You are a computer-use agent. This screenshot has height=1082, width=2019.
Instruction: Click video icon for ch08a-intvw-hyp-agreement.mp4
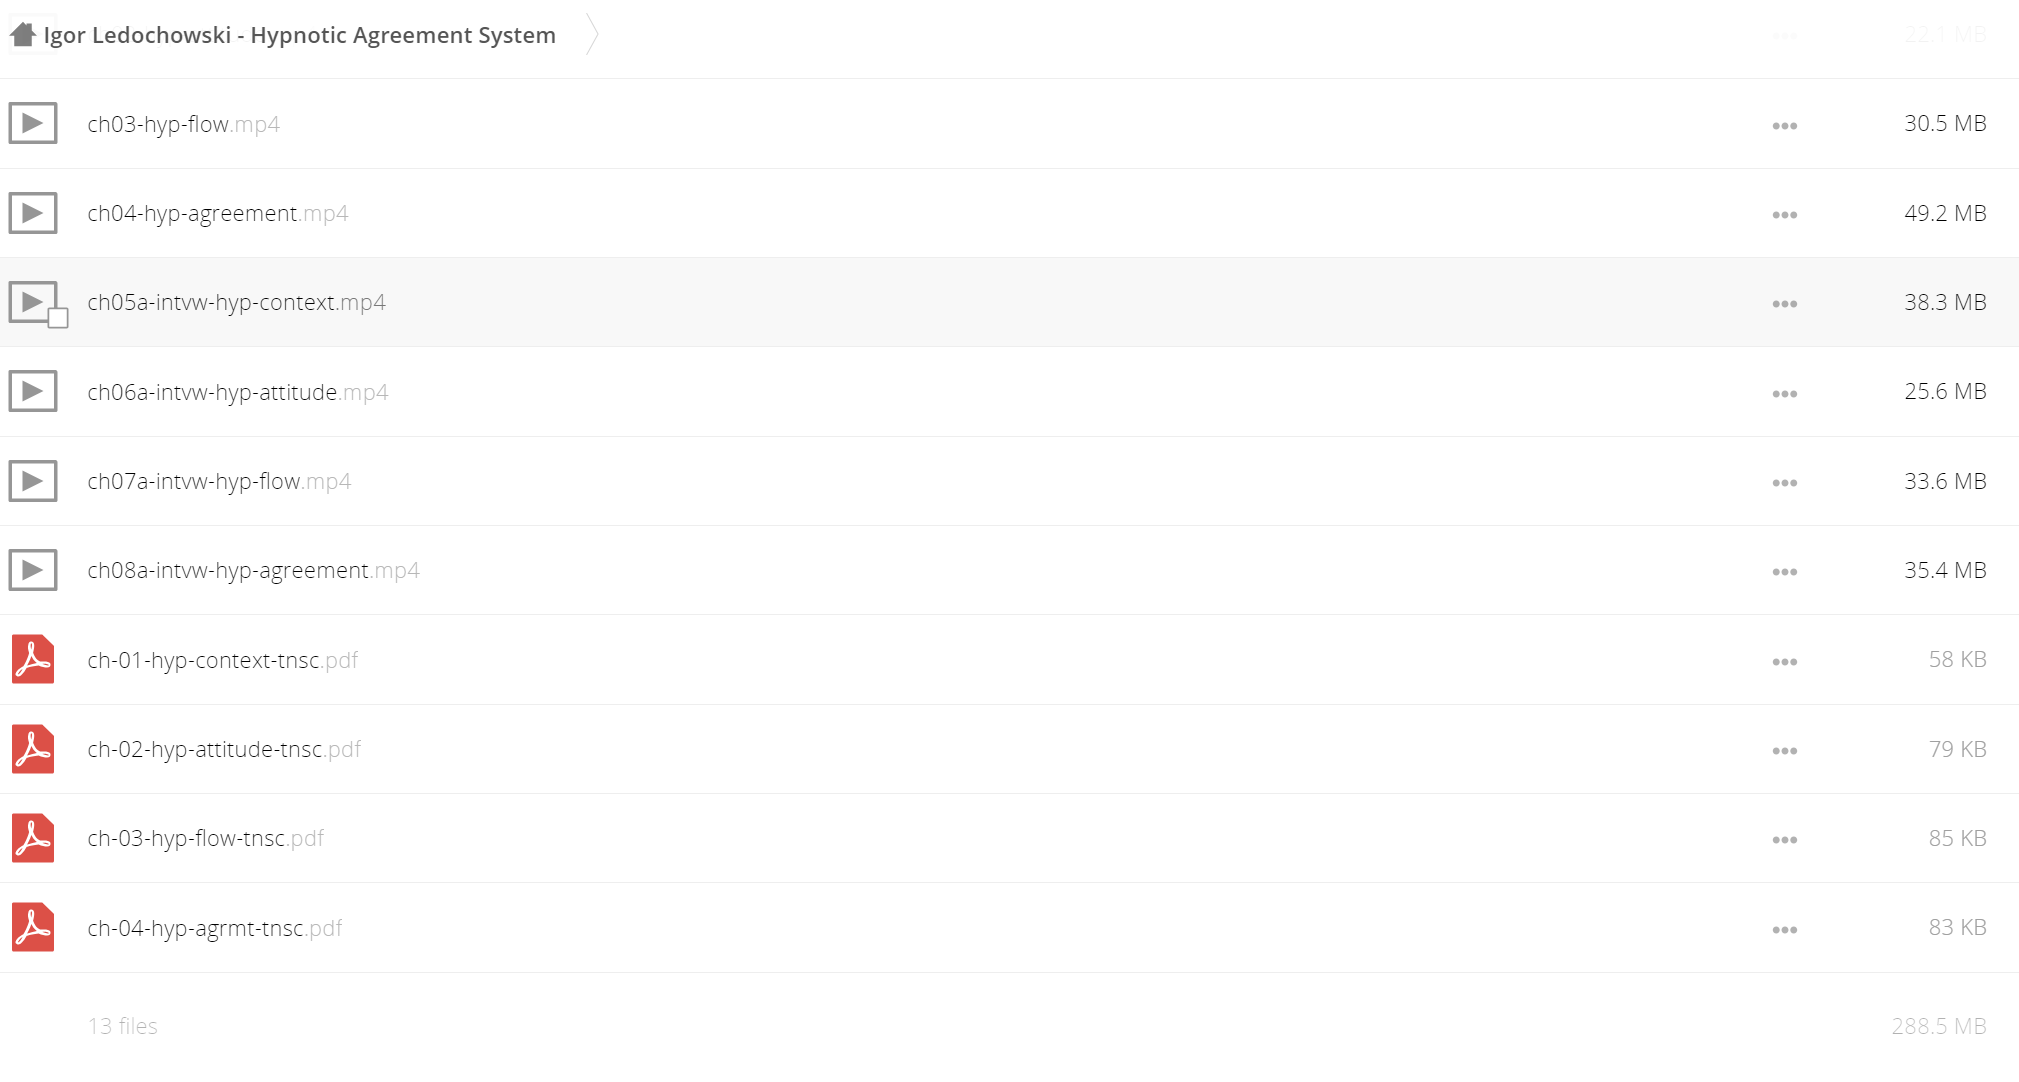(x=33, y=570)
